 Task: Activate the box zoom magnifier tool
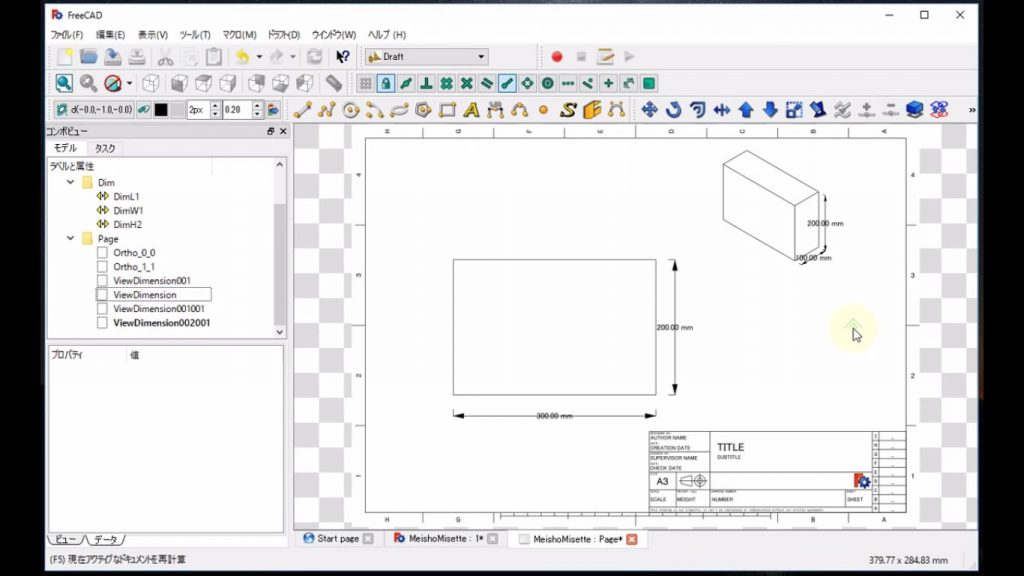[63, 84]
